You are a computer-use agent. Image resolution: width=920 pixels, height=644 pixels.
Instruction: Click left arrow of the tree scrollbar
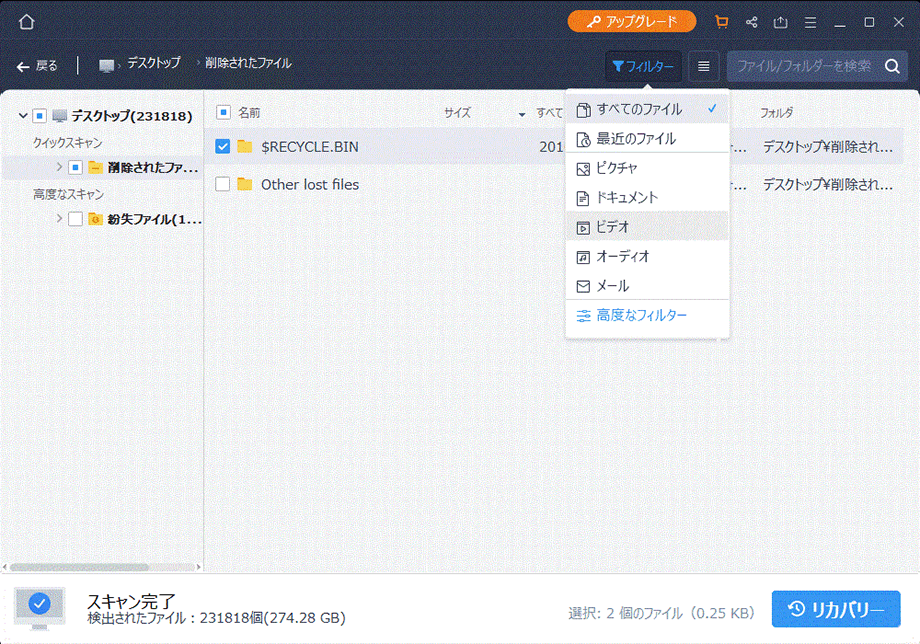[5, 567]
